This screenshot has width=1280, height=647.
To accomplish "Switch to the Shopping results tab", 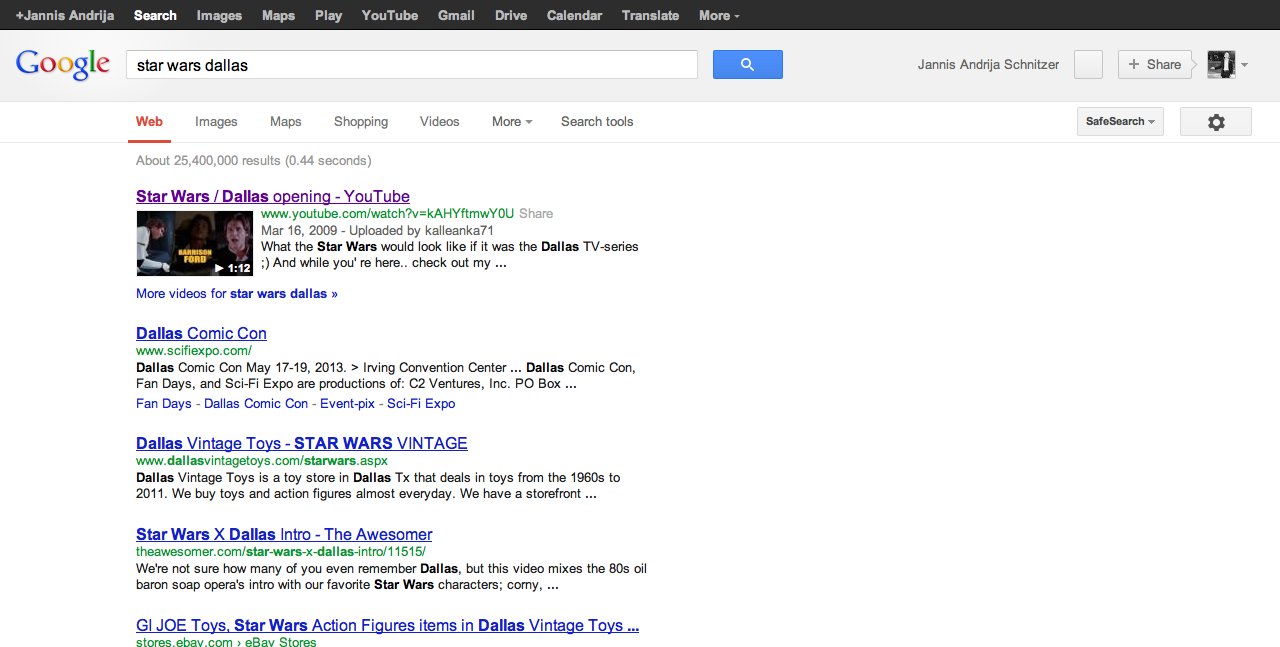I will (361, 121).
